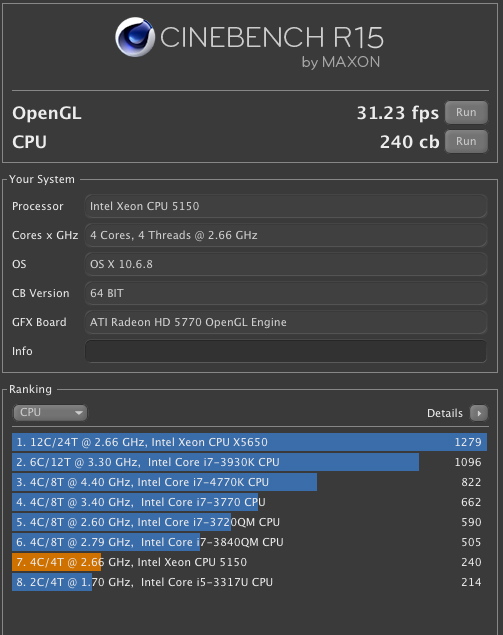This screenshot has height=635, width=503.
Task: Select the Core i7-3770 ranking entry
Action: (249, 502)
